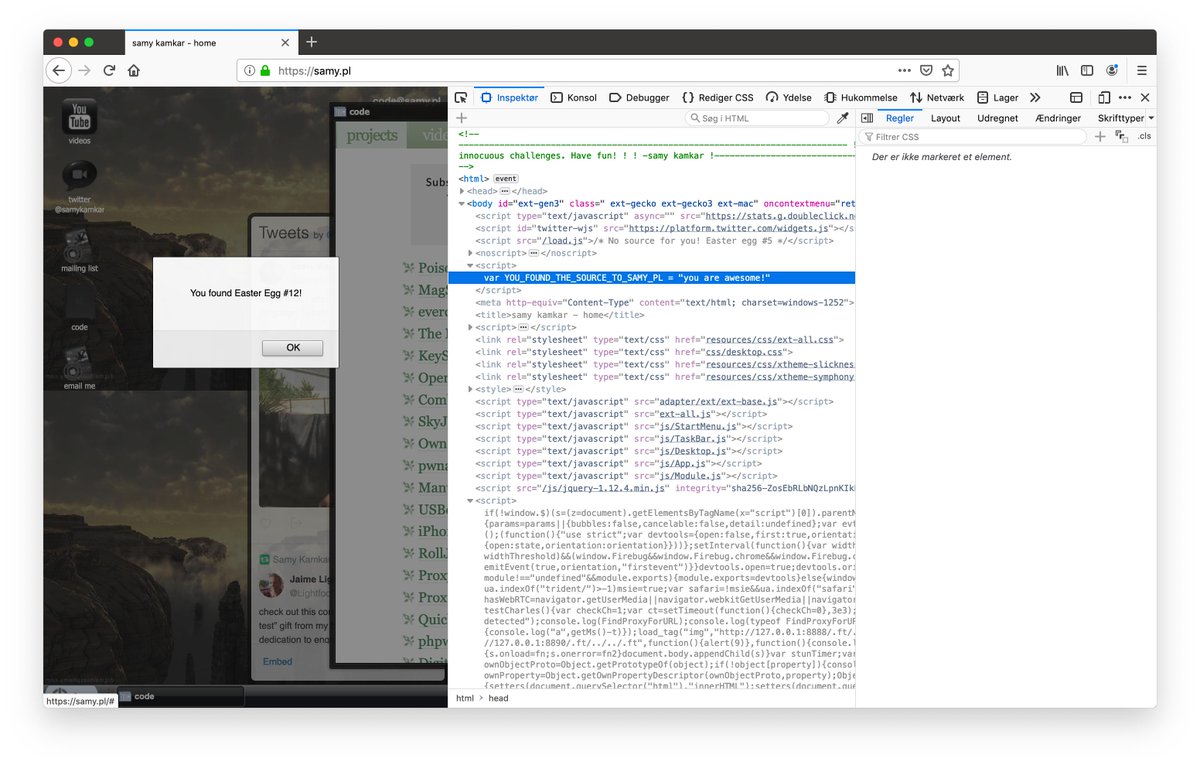The image size is (1200, 765).
Task: Toggle pseudo-class panel icon
Action: [x=1122, y=137]
